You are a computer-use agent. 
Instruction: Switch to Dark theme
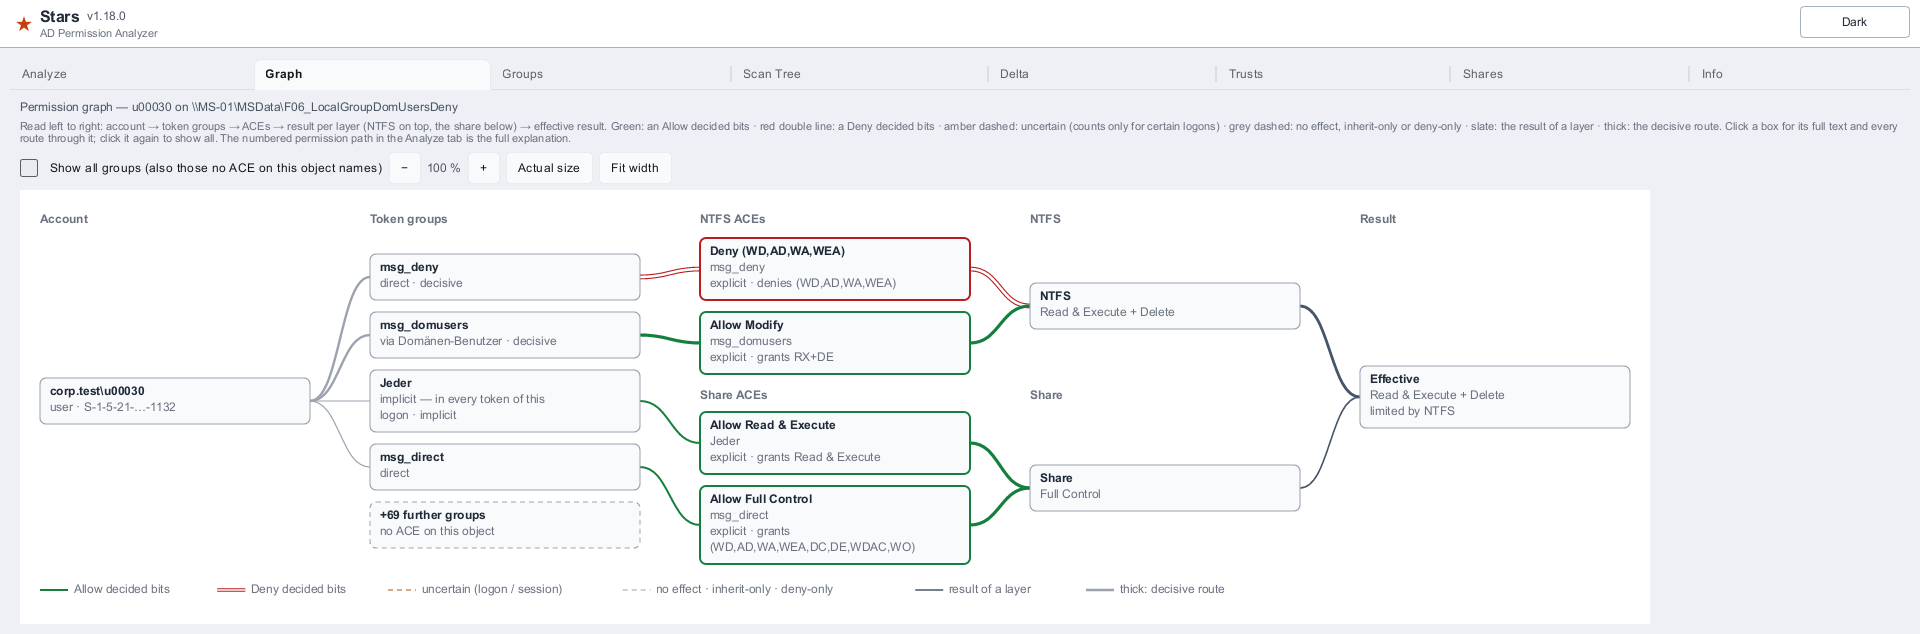(1854, 22)
